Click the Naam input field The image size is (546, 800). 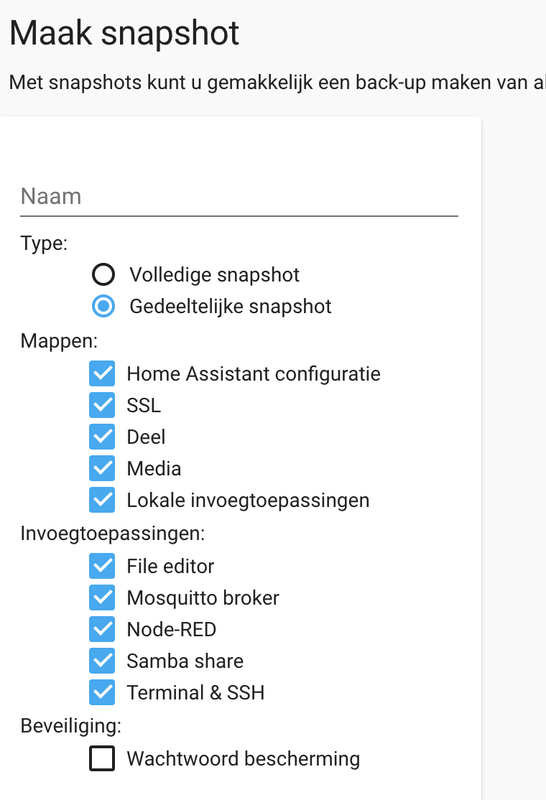click(239, 196)
